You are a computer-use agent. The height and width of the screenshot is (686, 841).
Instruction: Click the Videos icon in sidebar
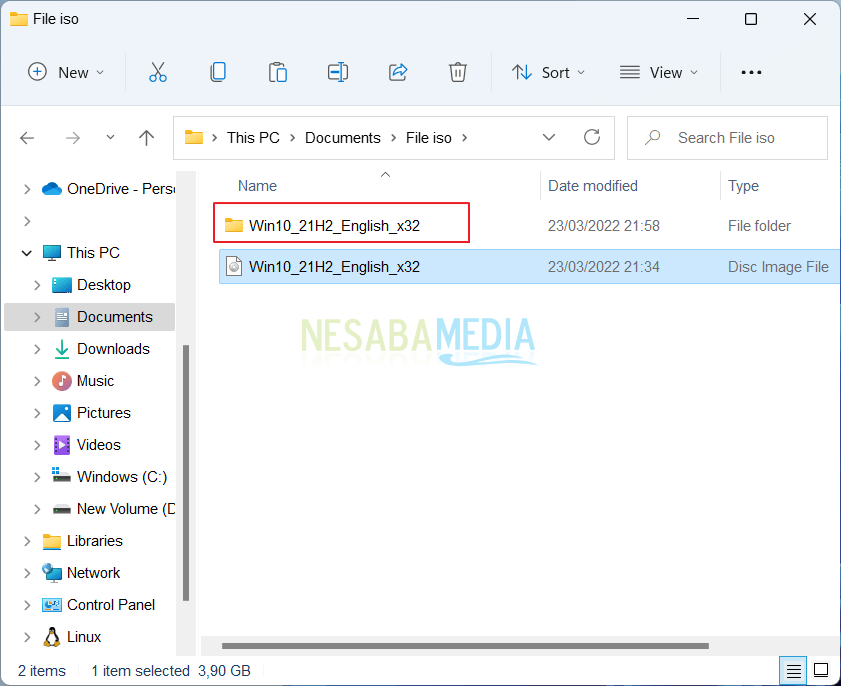point(62,445)
